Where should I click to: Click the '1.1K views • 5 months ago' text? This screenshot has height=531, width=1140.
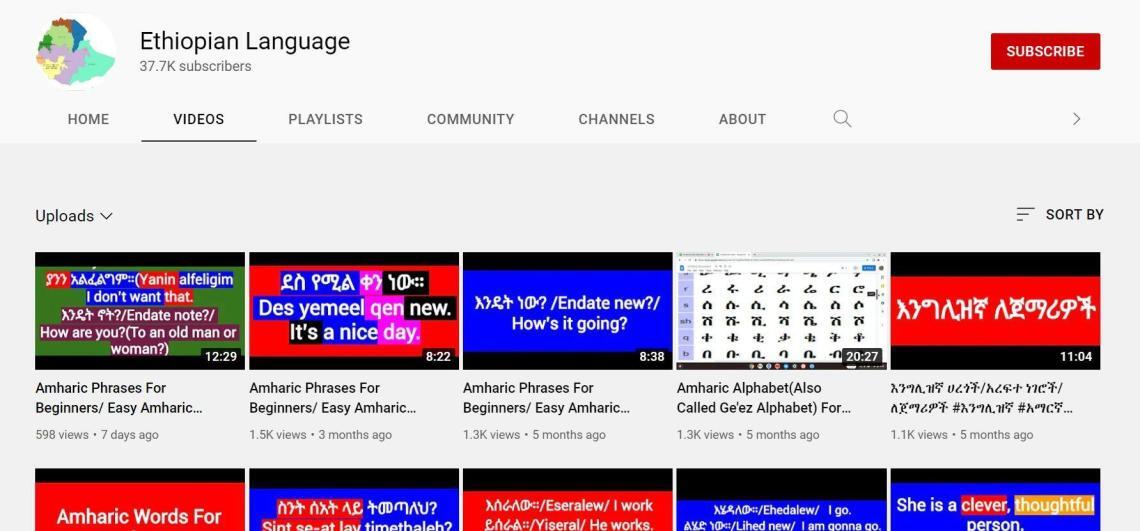(x=962, y=435)
